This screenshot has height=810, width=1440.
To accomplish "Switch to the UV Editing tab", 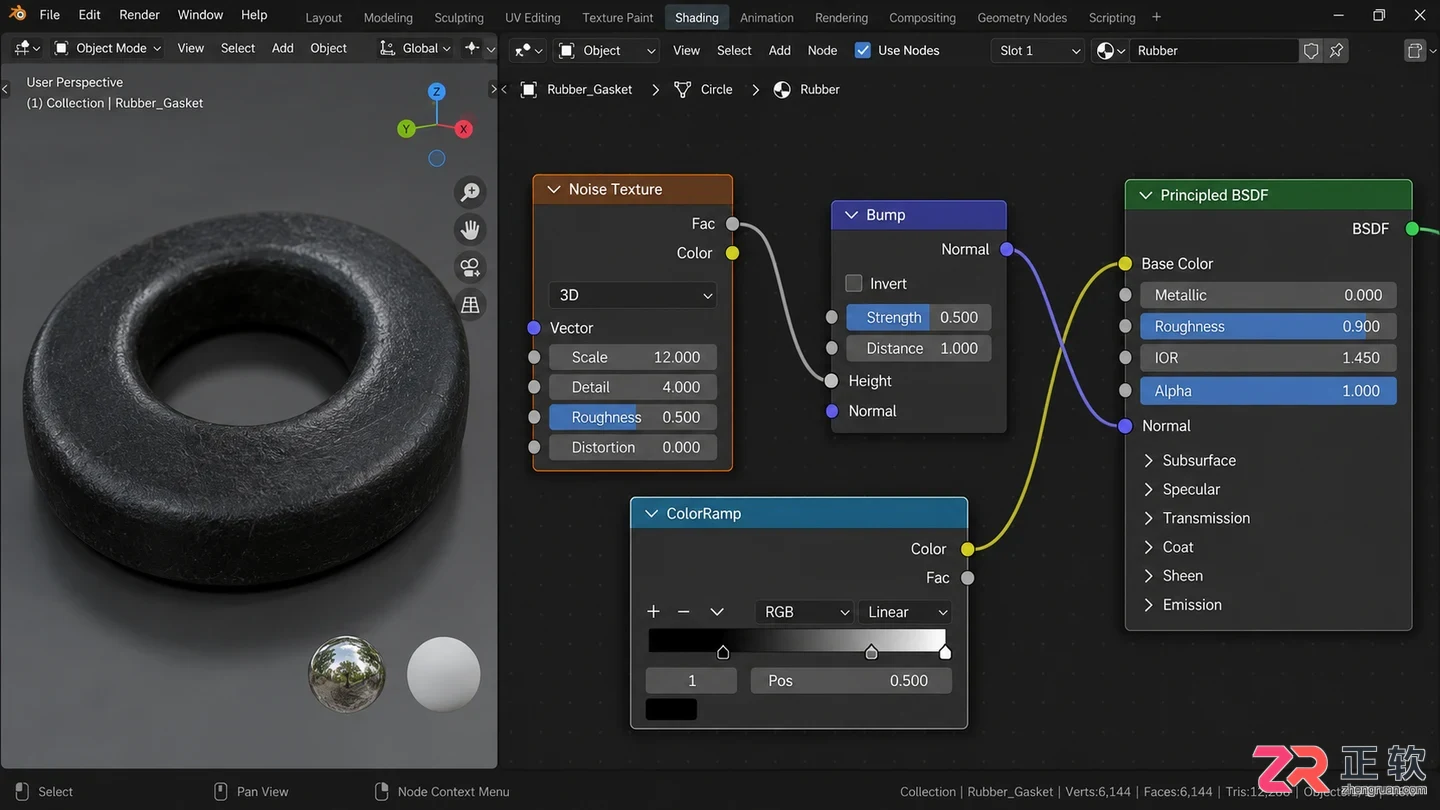I will [533, 17].
